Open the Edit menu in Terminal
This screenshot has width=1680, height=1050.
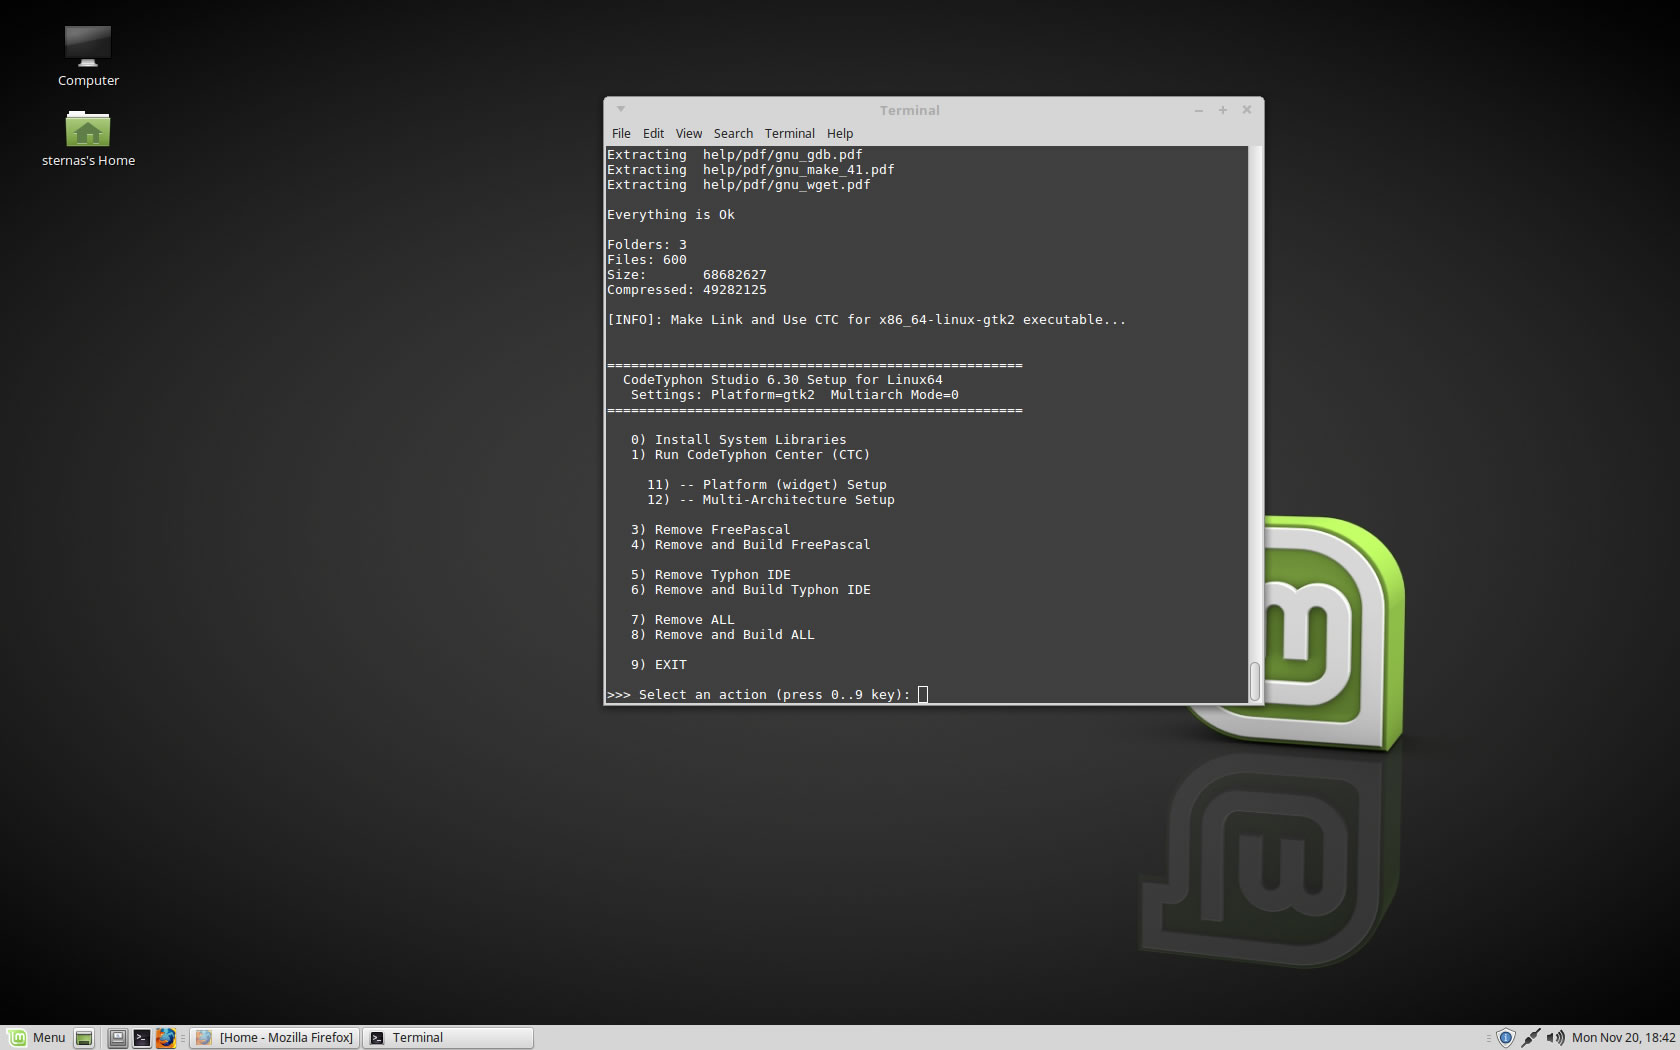tap(653, 133)
